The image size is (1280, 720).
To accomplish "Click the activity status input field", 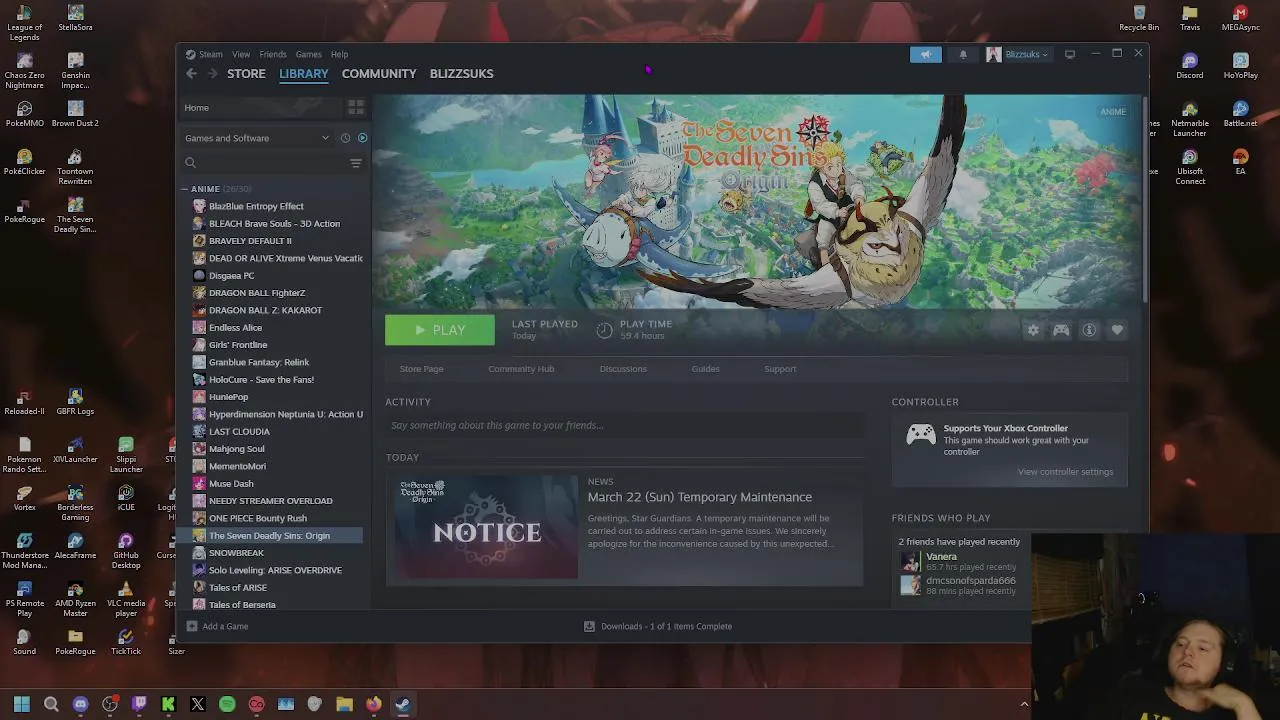I will coord(625,425).
